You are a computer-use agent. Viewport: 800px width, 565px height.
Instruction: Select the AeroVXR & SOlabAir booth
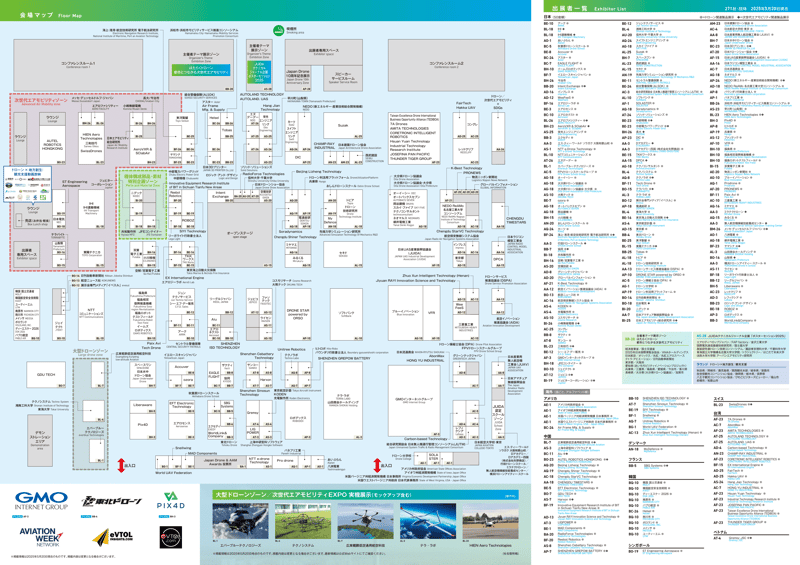pos(143,152)
